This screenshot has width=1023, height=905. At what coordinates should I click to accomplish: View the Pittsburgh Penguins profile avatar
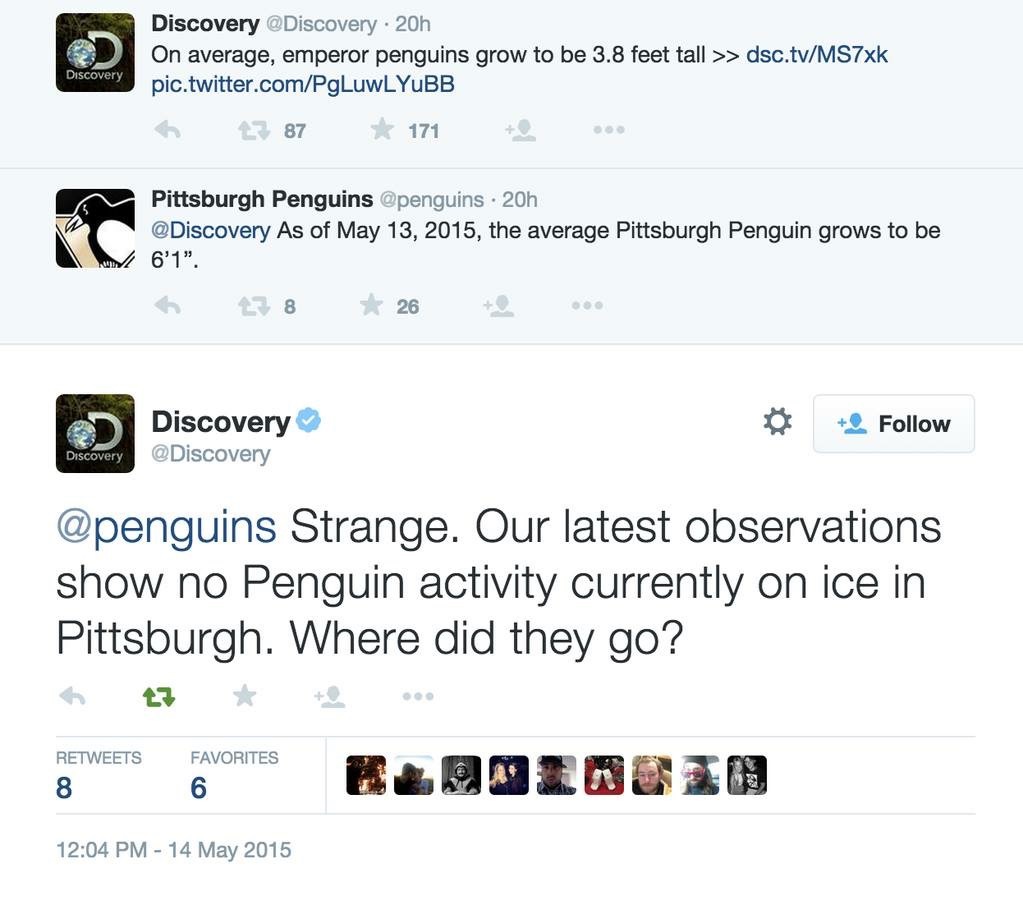95,228
